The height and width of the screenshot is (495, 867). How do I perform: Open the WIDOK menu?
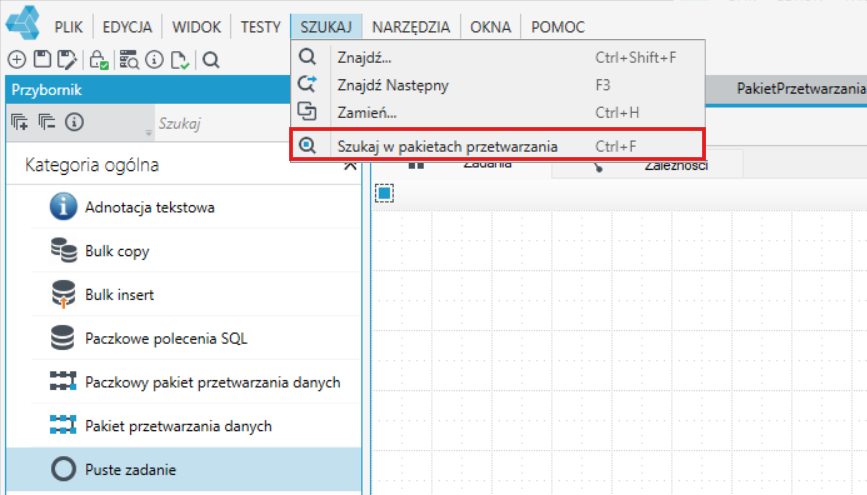tap(196, 27)
